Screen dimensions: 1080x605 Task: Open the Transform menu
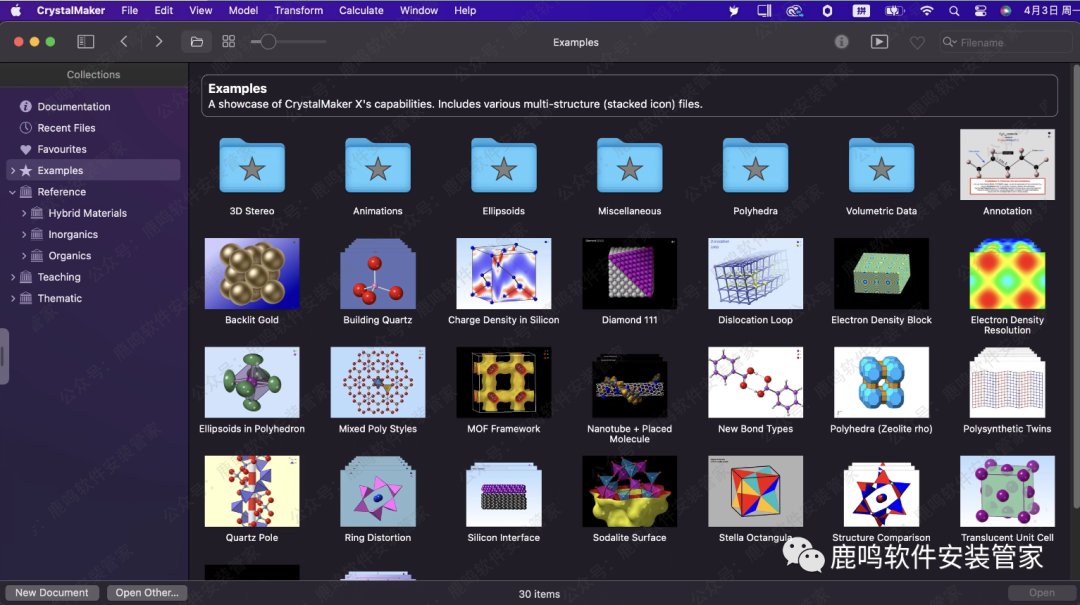point(298,10)
